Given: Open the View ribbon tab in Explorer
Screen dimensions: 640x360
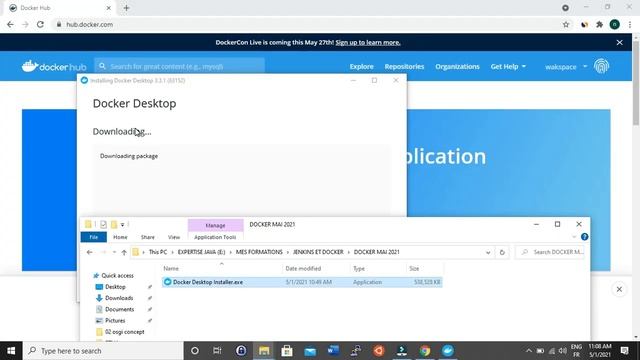Looking at the screenshot, I should coord(174,237).
